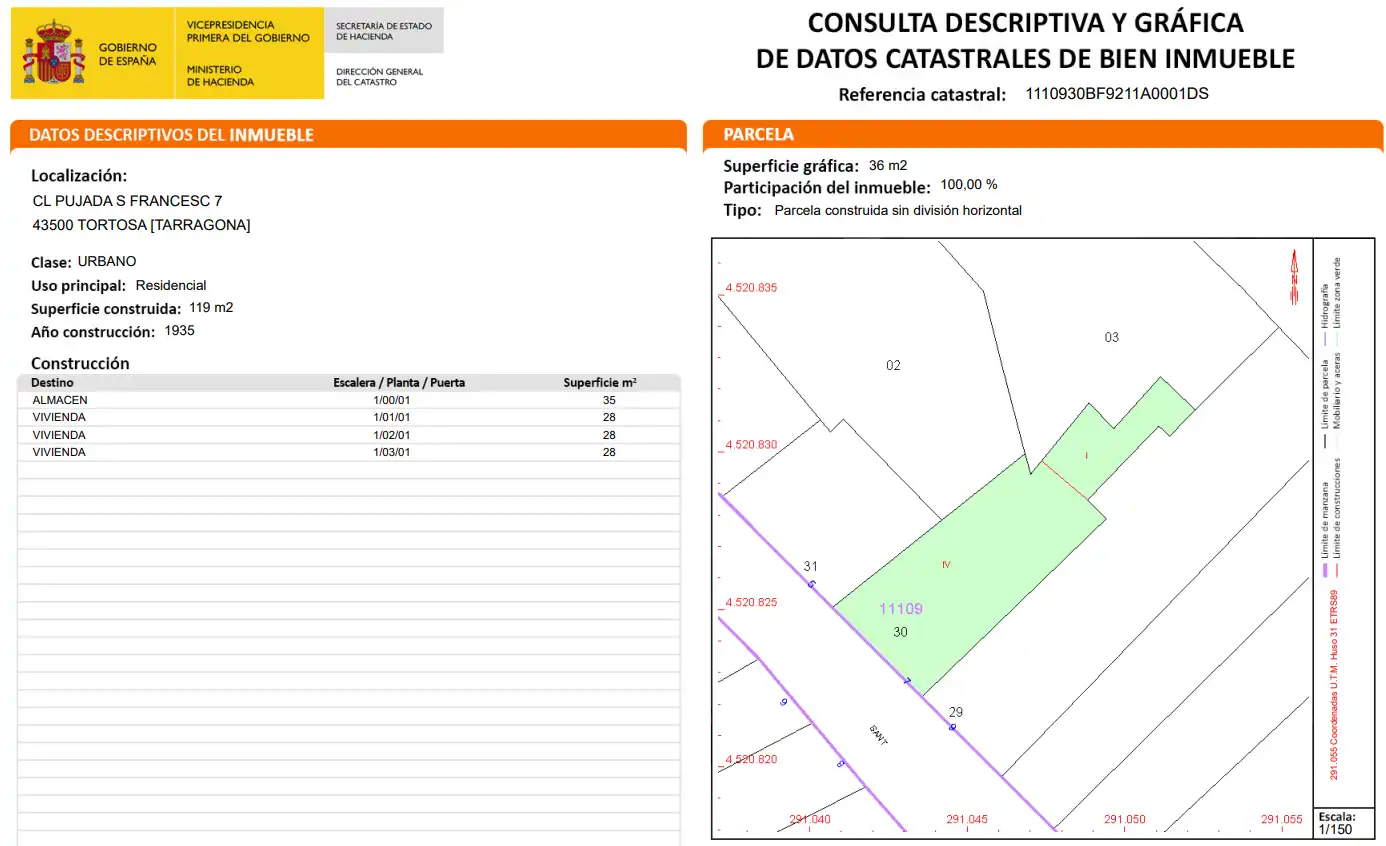Click the 'Destino' column header
The width and height of the screenshot is (1386, 846).
click(52, 382)
